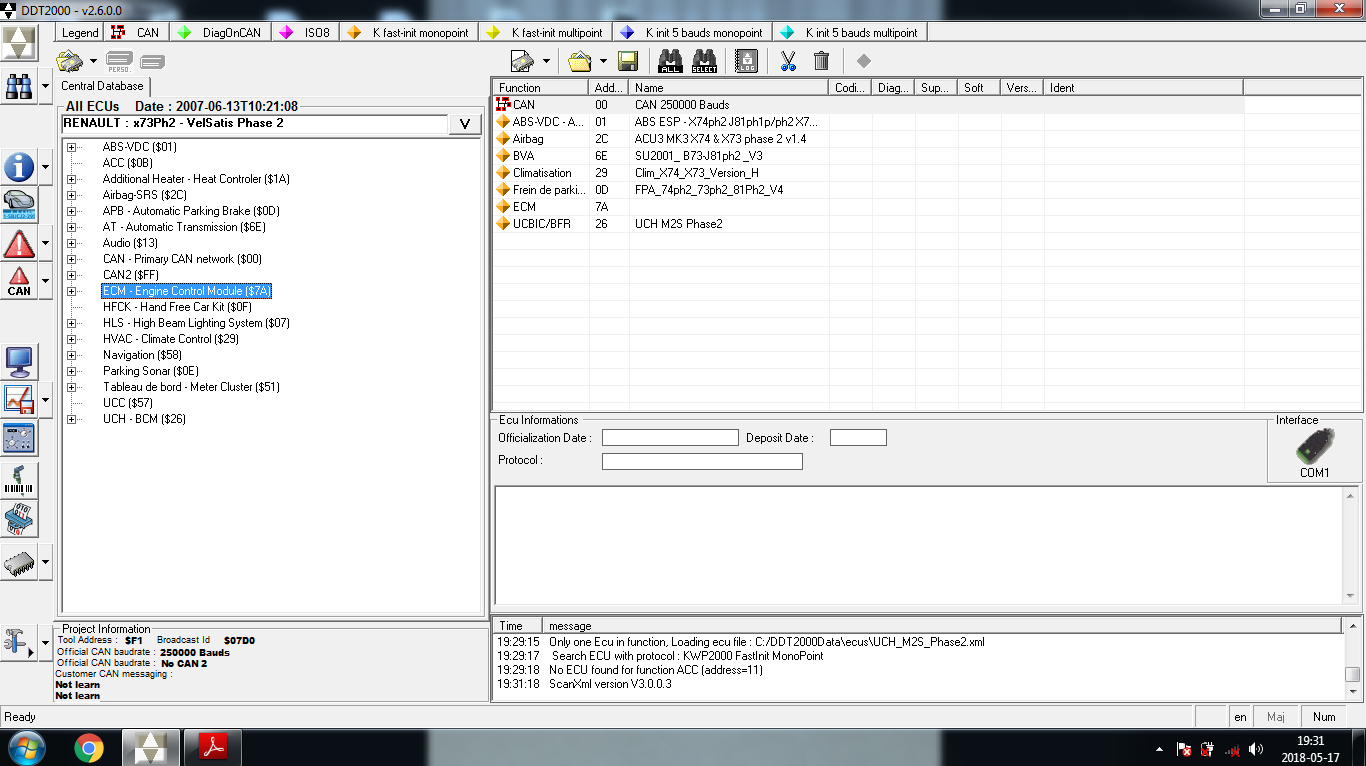This screenshot has height=766, width=1366.
Task: Click the Legend tab
Action: point(80,32)
